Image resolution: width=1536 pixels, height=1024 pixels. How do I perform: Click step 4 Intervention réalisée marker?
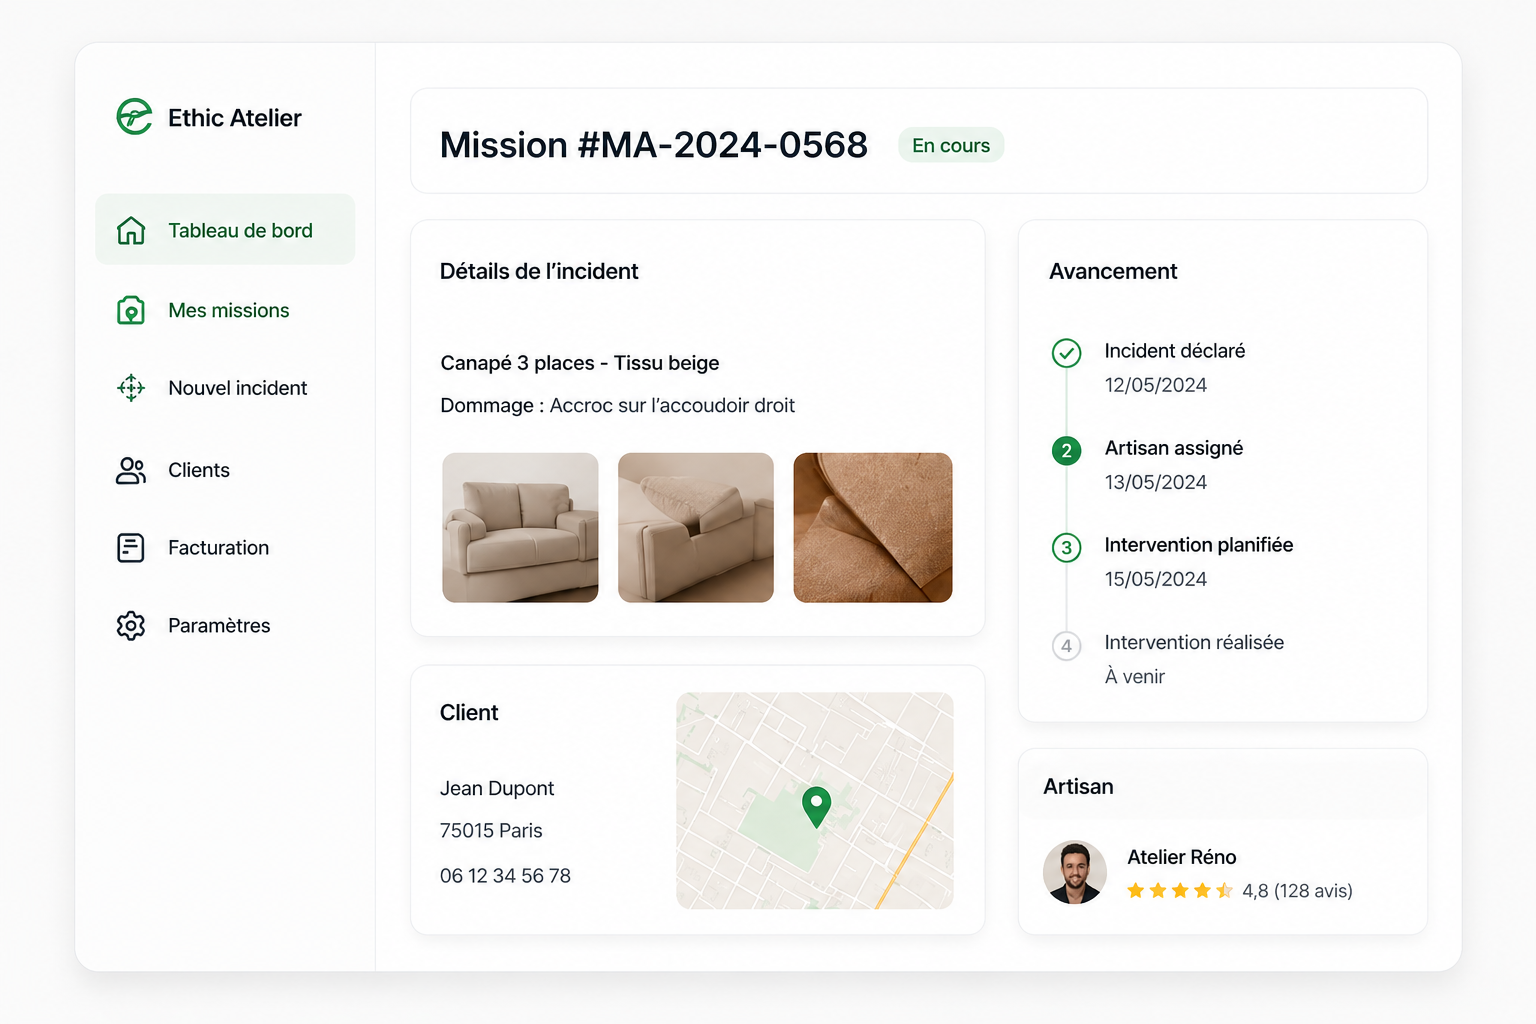tap(1067, 646)
